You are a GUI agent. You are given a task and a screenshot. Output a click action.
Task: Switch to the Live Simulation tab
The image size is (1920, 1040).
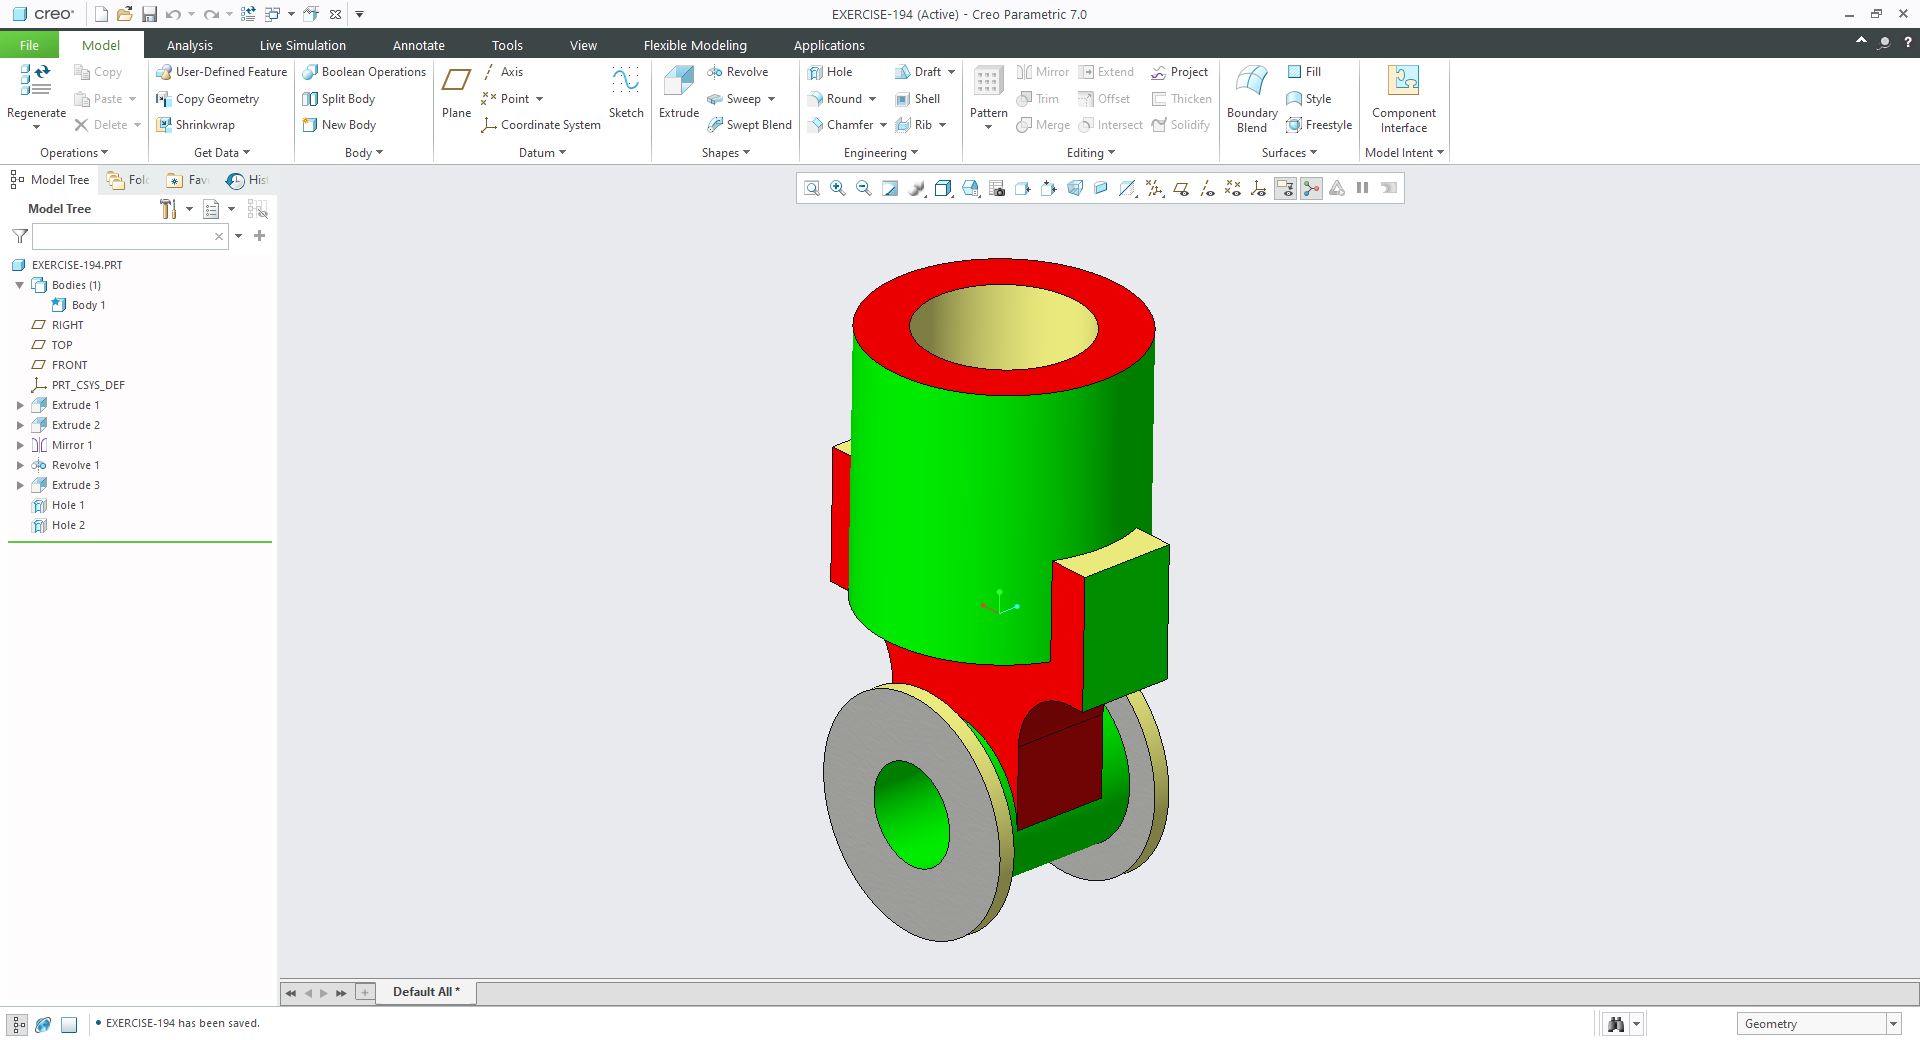tap(302, 45)
